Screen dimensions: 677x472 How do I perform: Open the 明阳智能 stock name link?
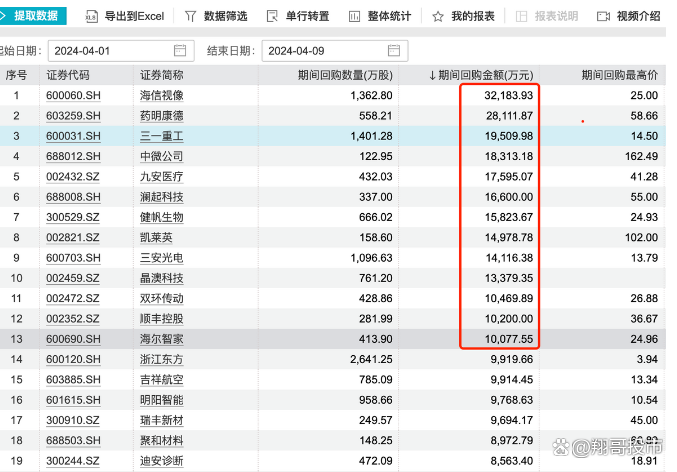[161, 400]
